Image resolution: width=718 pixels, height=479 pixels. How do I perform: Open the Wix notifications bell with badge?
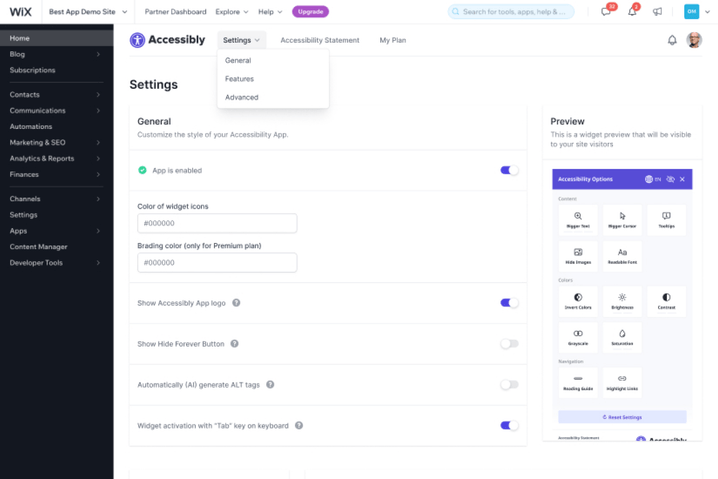coord(632,12)
